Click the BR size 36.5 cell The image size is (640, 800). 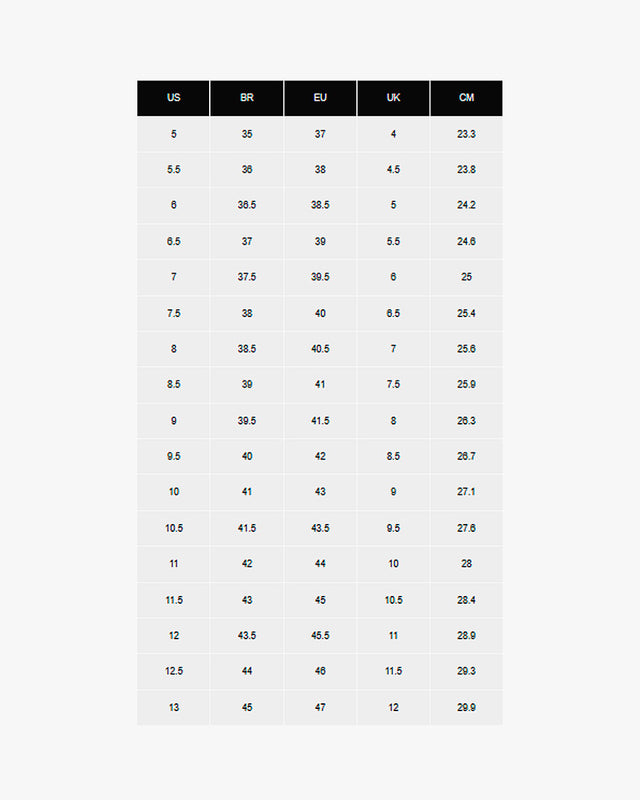pyautogui.click(x=247, y=205)
